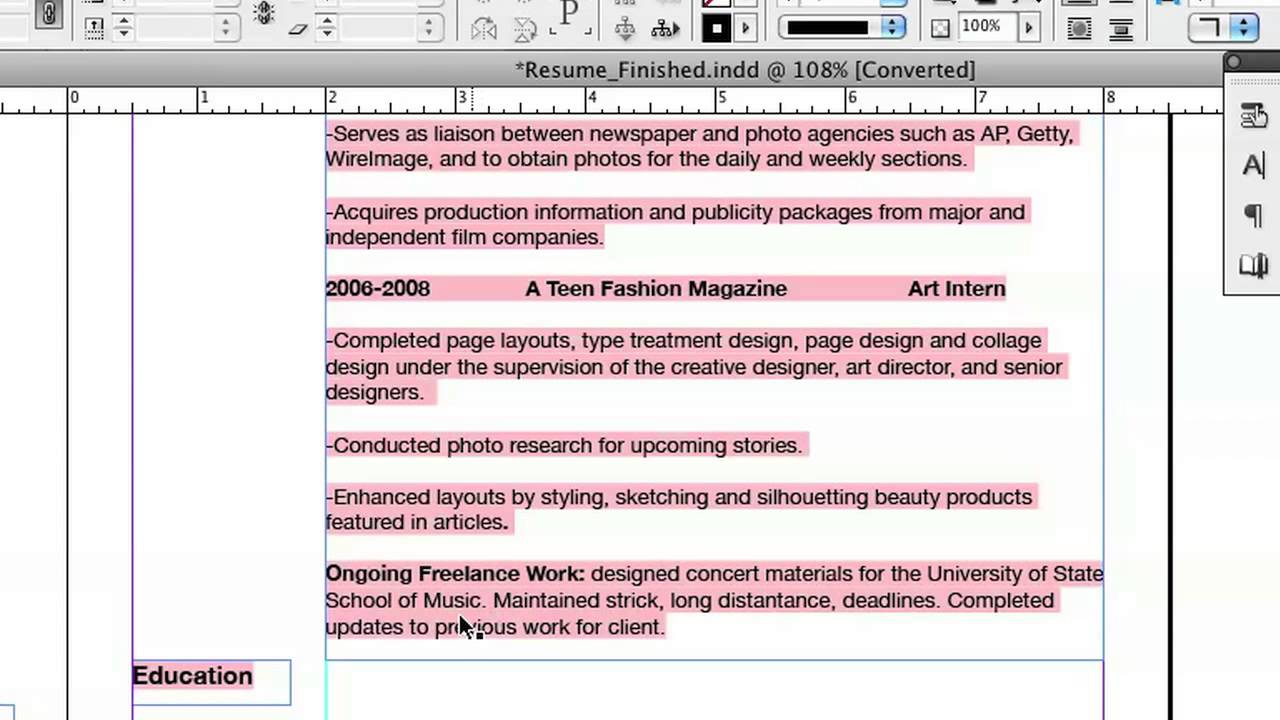The width and height of the screenshot is (1280, 720).
Task: Expand the stroke color flyout arrow
Action: pyautogui.click(x=744, y=28)
